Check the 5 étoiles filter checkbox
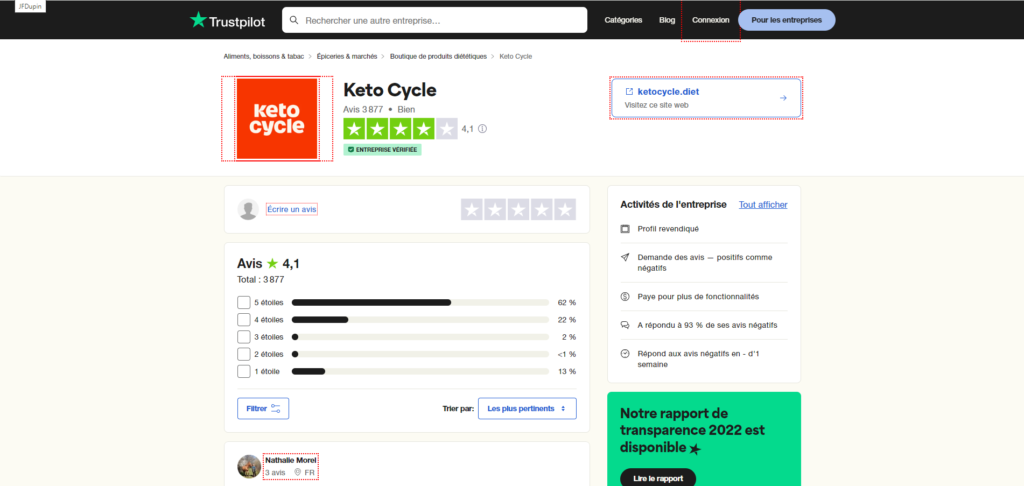 pyautogui.click(x=244, y=302)
